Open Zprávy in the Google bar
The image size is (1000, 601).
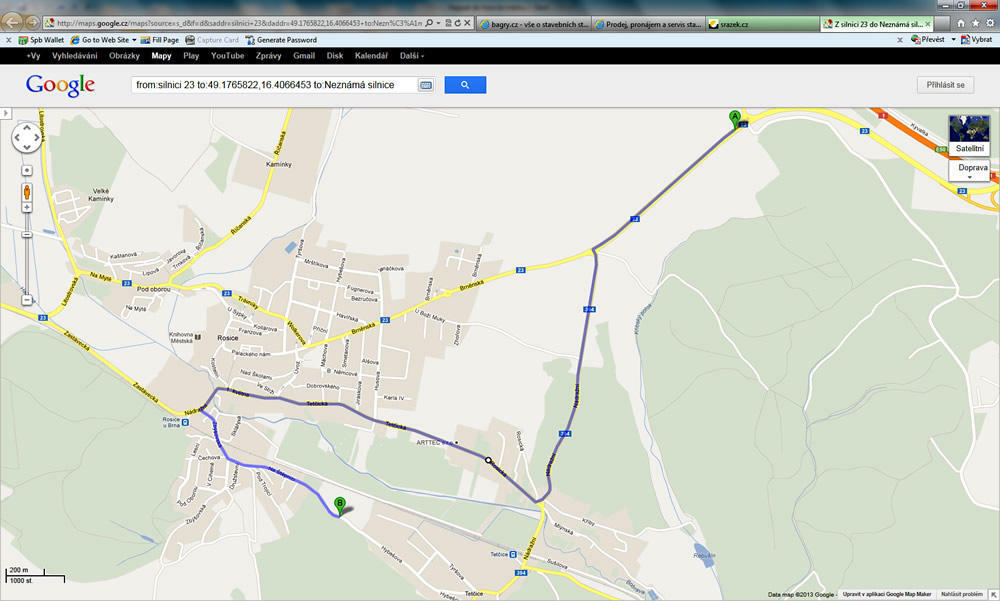click(x=268, y=56)
